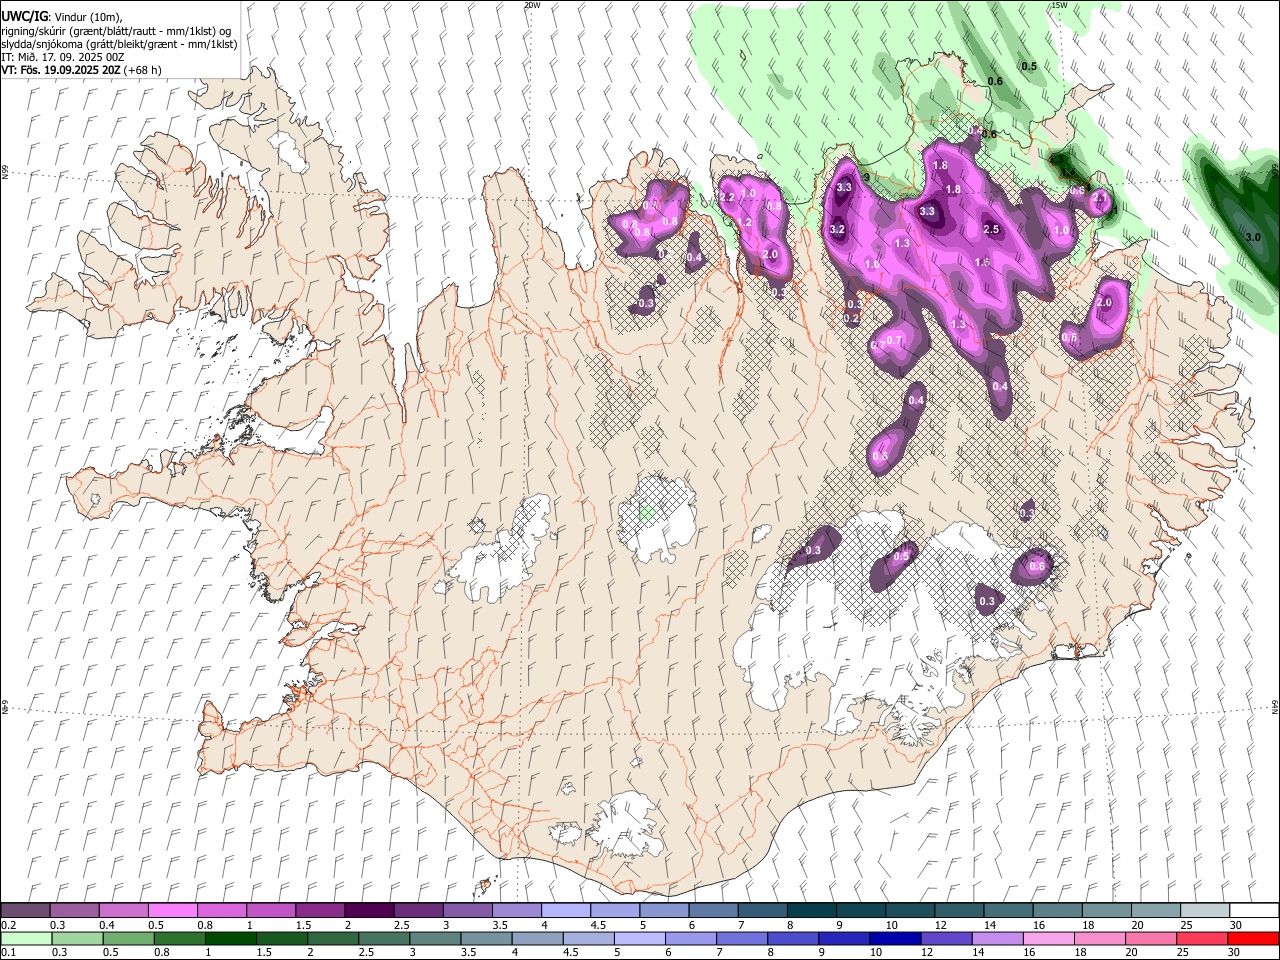
Task: Click the 'rigning/skúrir (grænt/blátt/rautt - mm/1klst) og' line
Action: click(116, 31)
